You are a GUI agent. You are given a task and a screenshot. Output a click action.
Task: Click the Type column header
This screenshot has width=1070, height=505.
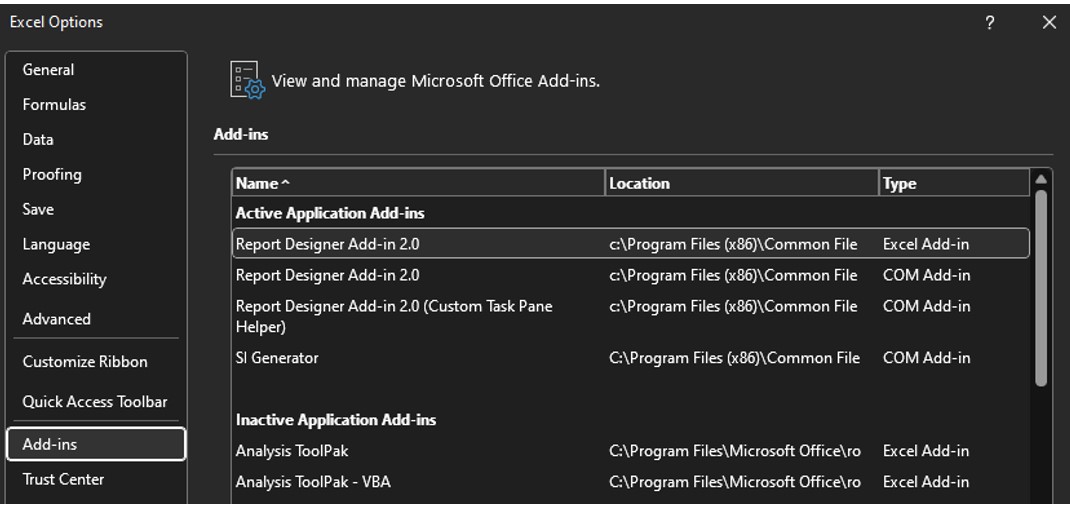[x=954, y=183]
